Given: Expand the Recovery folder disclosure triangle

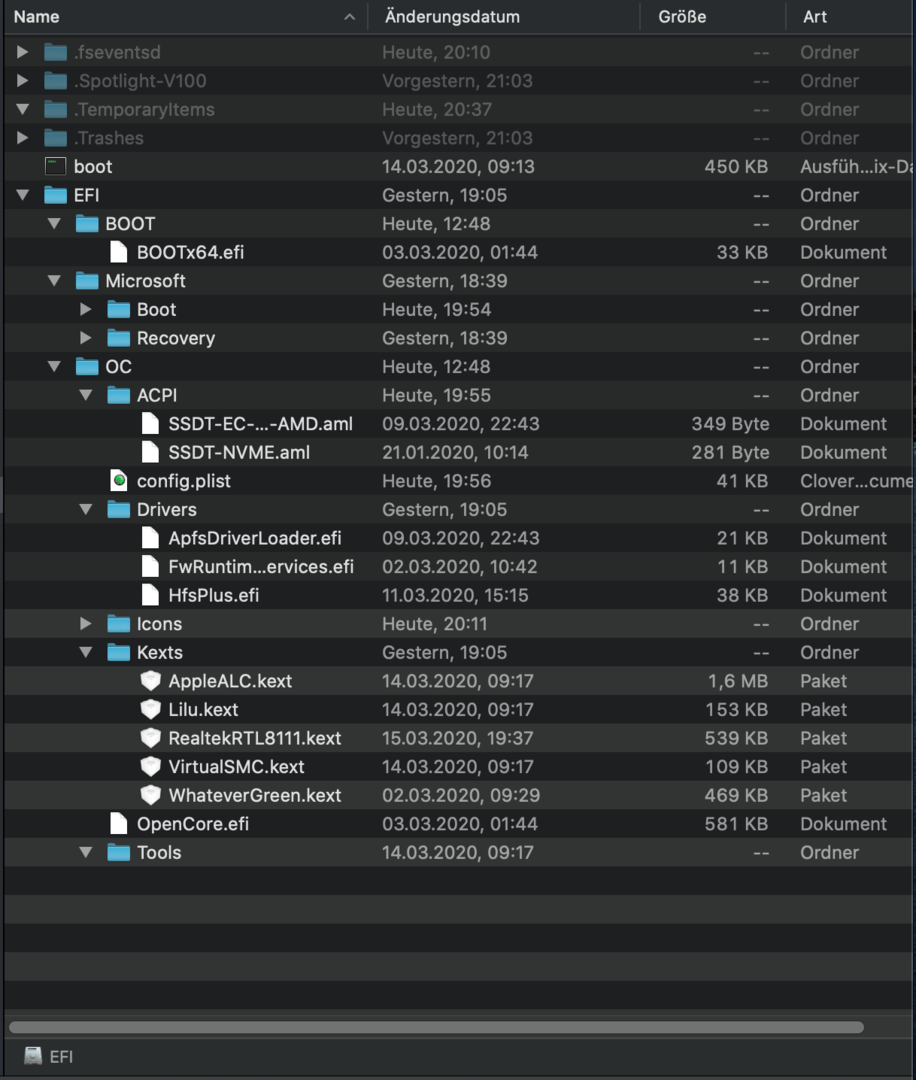Looking at the screenshot, I should [x=86, y=338].
